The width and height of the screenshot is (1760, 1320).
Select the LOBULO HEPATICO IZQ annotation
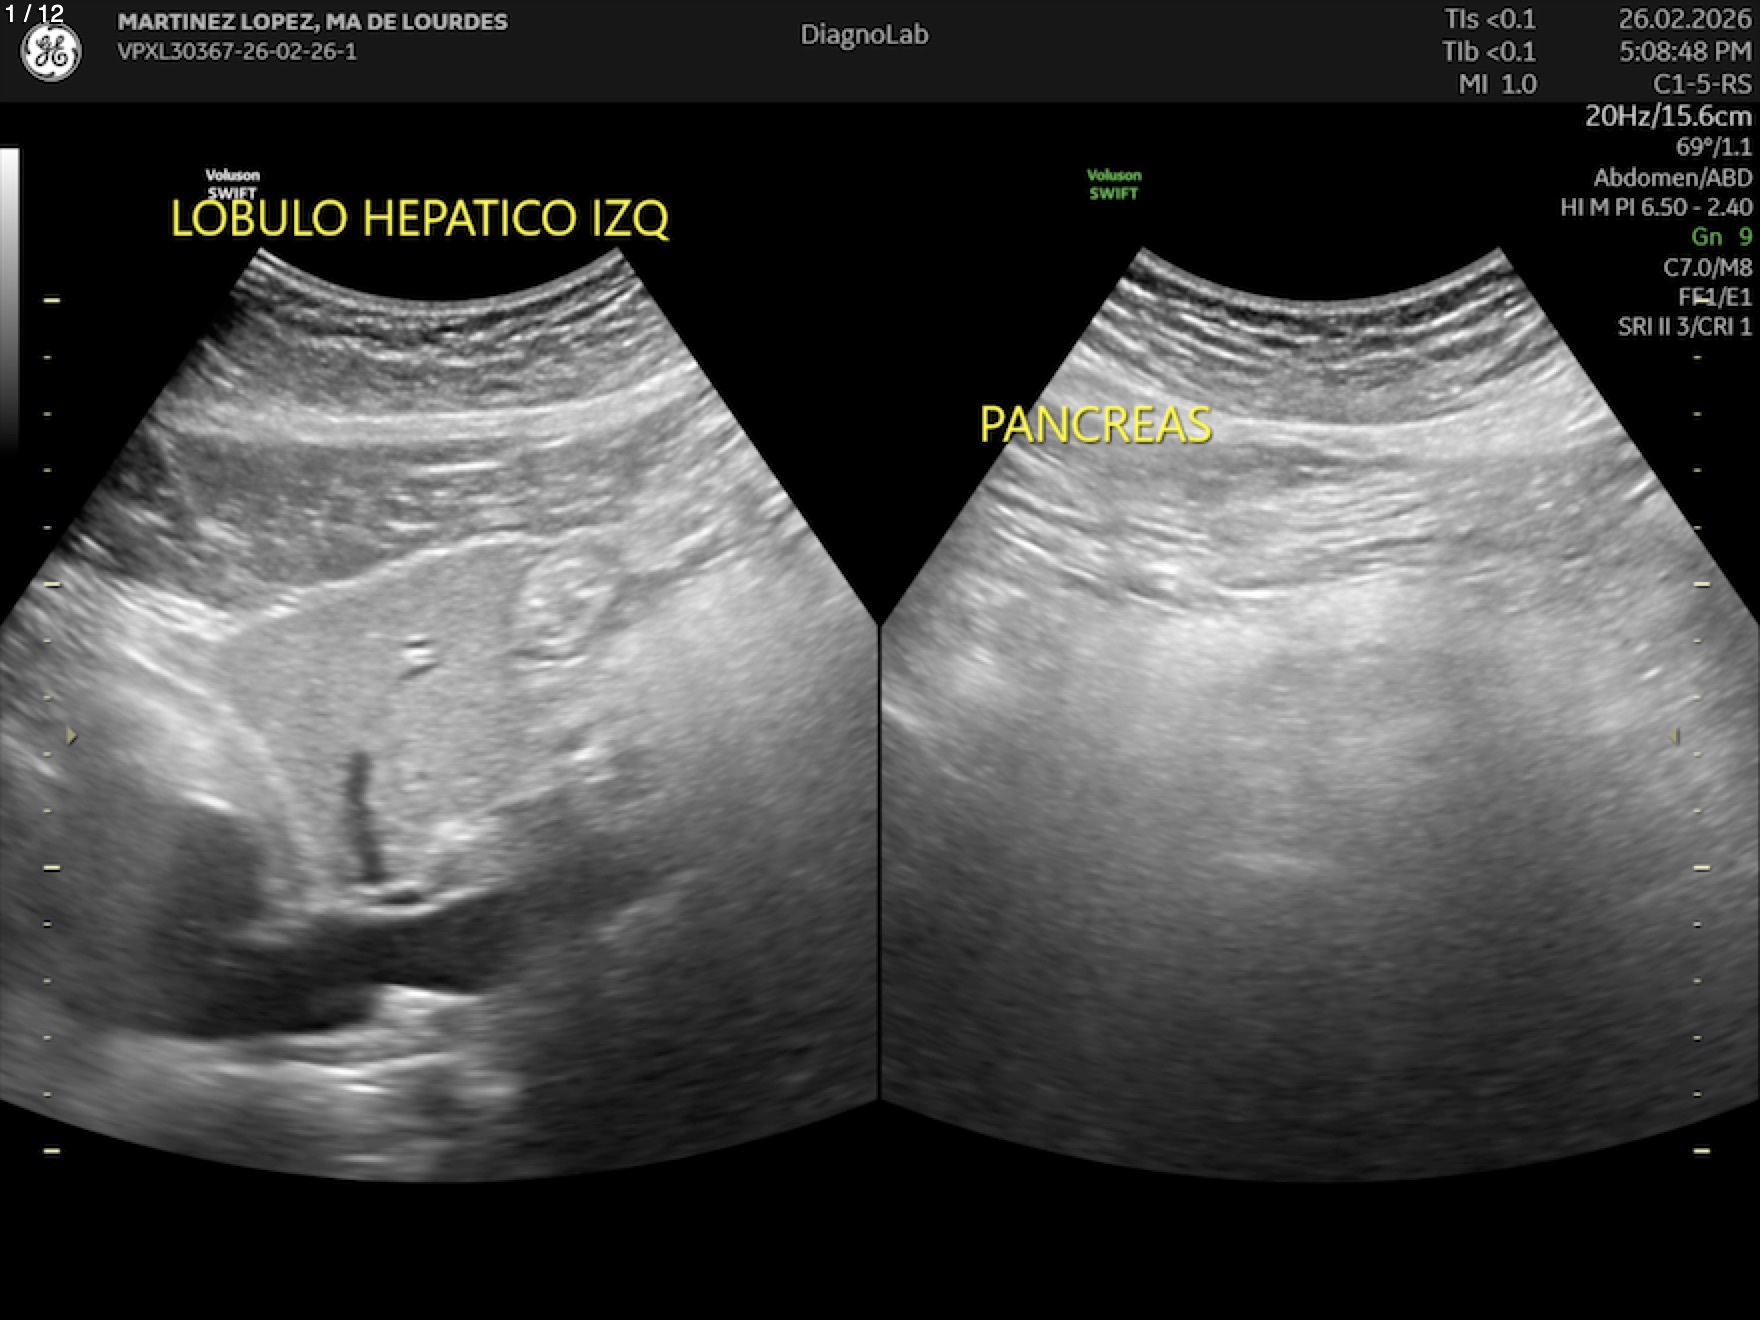click(x=419, y=218)
